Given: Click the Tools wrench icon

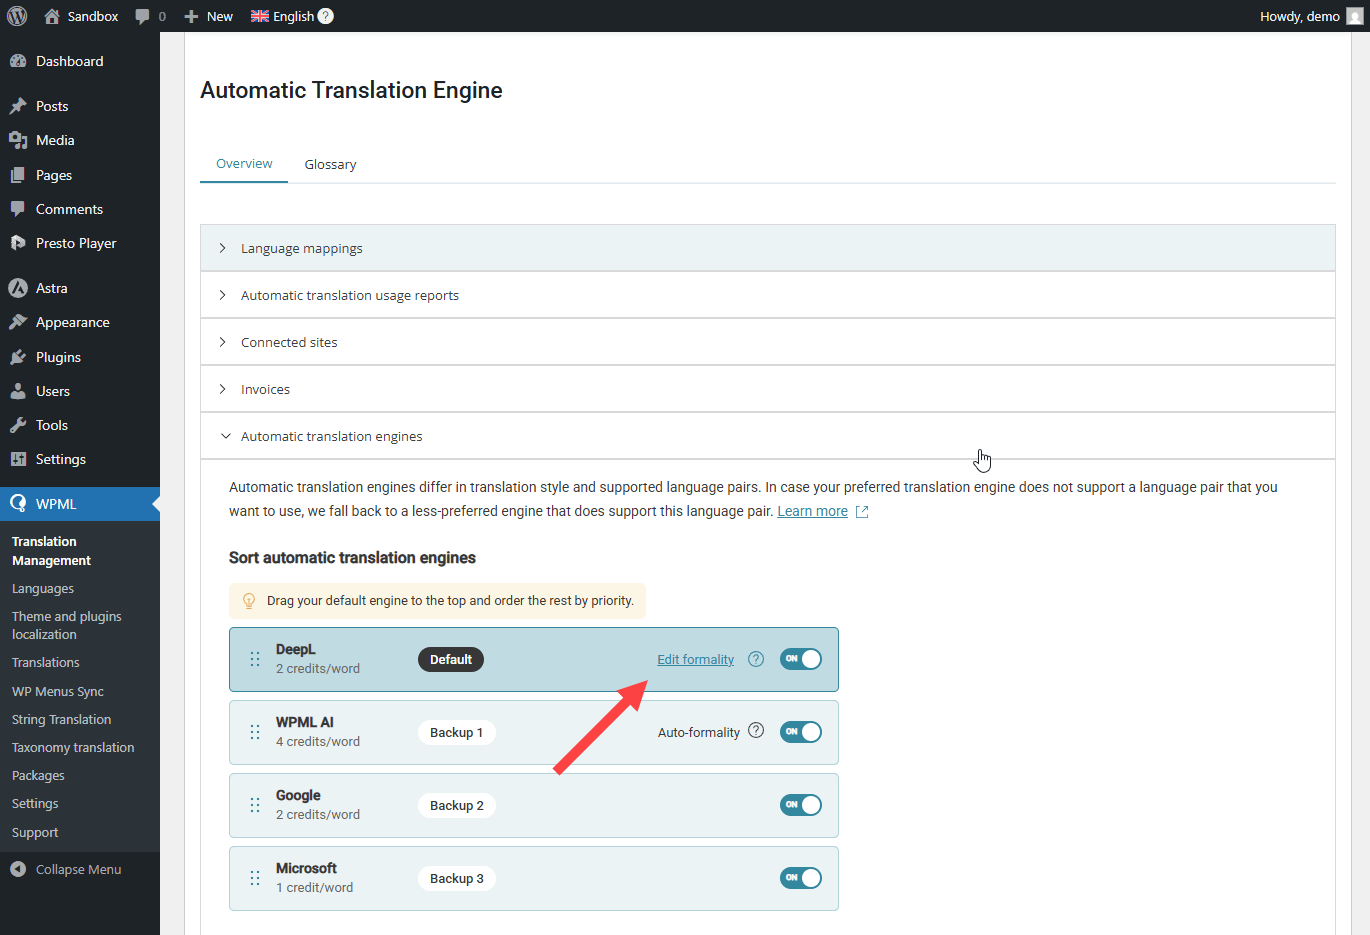Looking at the screenshot, I should (18, 425).
